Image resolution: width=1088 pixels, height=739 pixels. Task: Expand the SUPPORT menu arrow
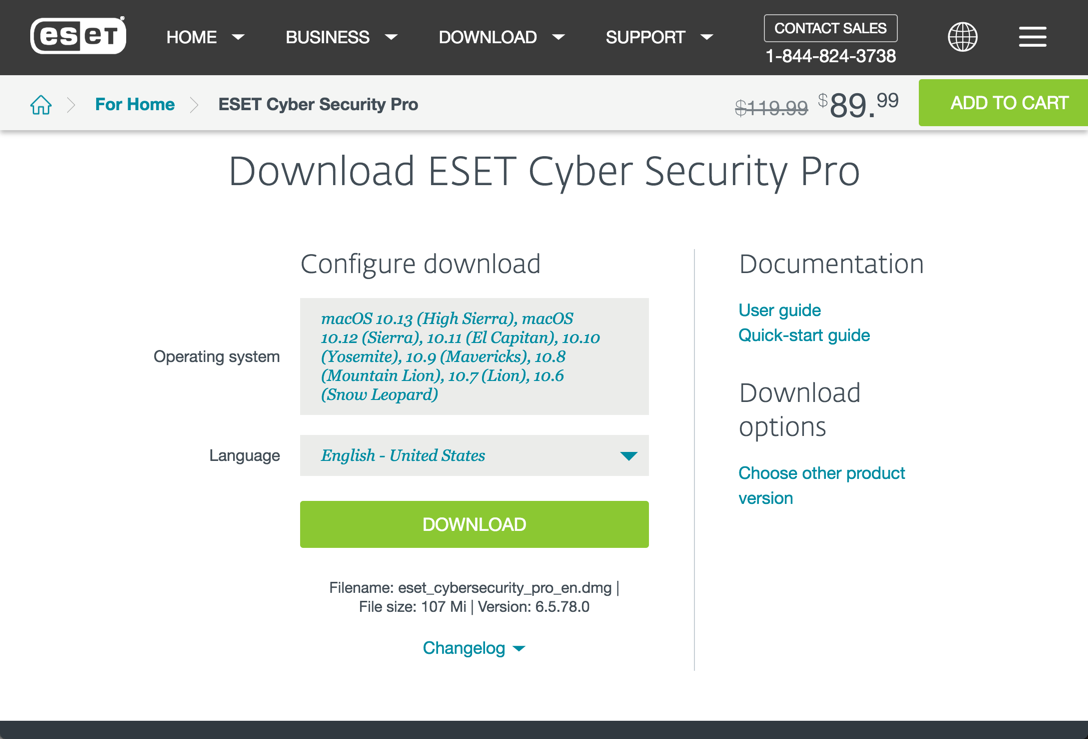(707, 37)
